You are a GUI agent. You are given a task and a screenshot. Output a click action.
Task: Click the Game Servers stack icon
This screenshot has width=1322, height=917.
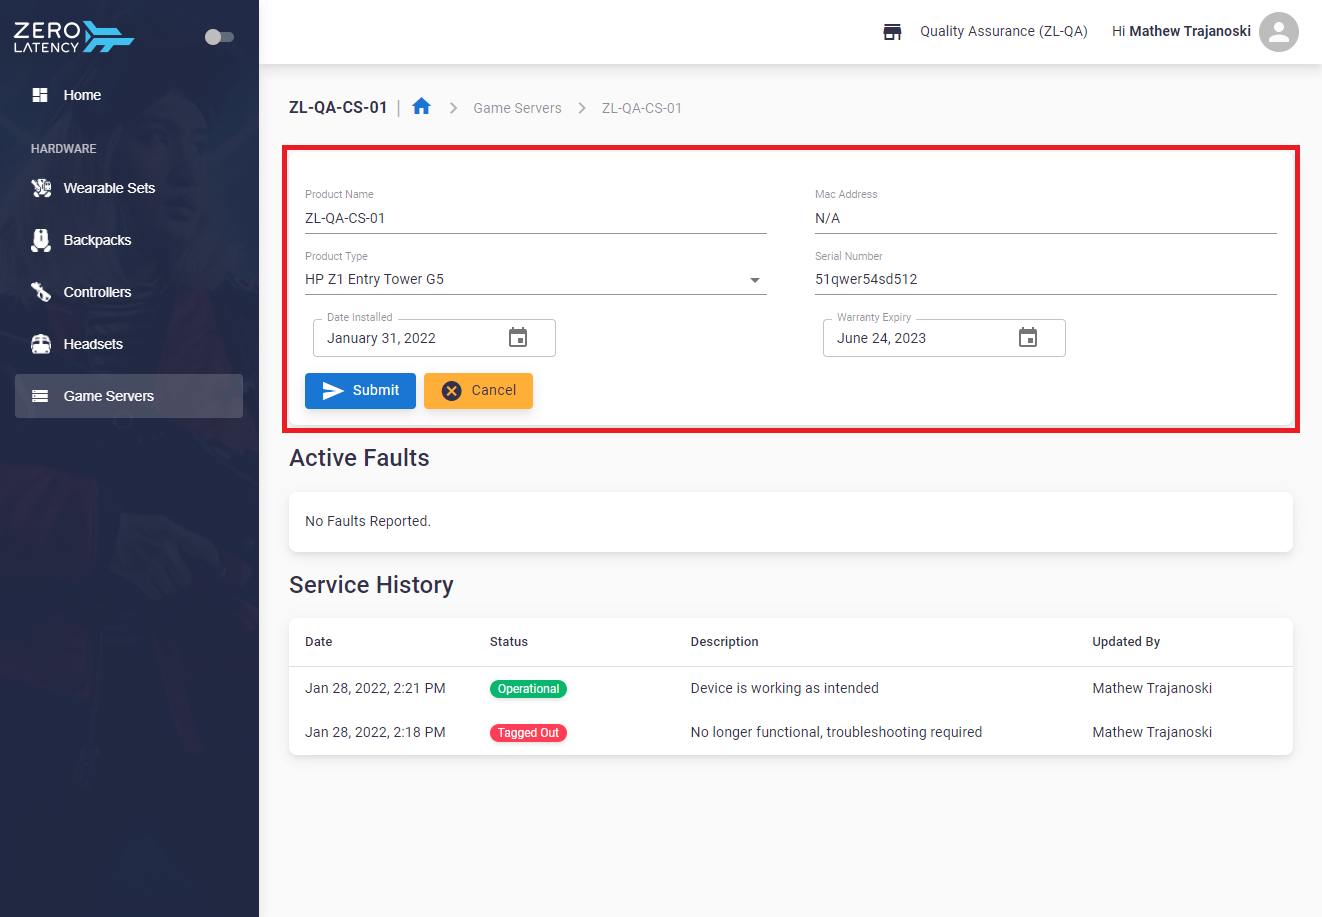point(40,396)
